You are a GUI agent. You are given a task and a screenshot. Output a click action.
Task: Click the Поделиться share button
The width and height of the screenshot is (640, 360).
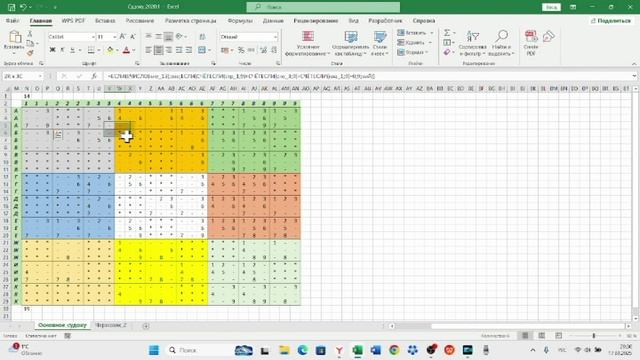(611, 20)
